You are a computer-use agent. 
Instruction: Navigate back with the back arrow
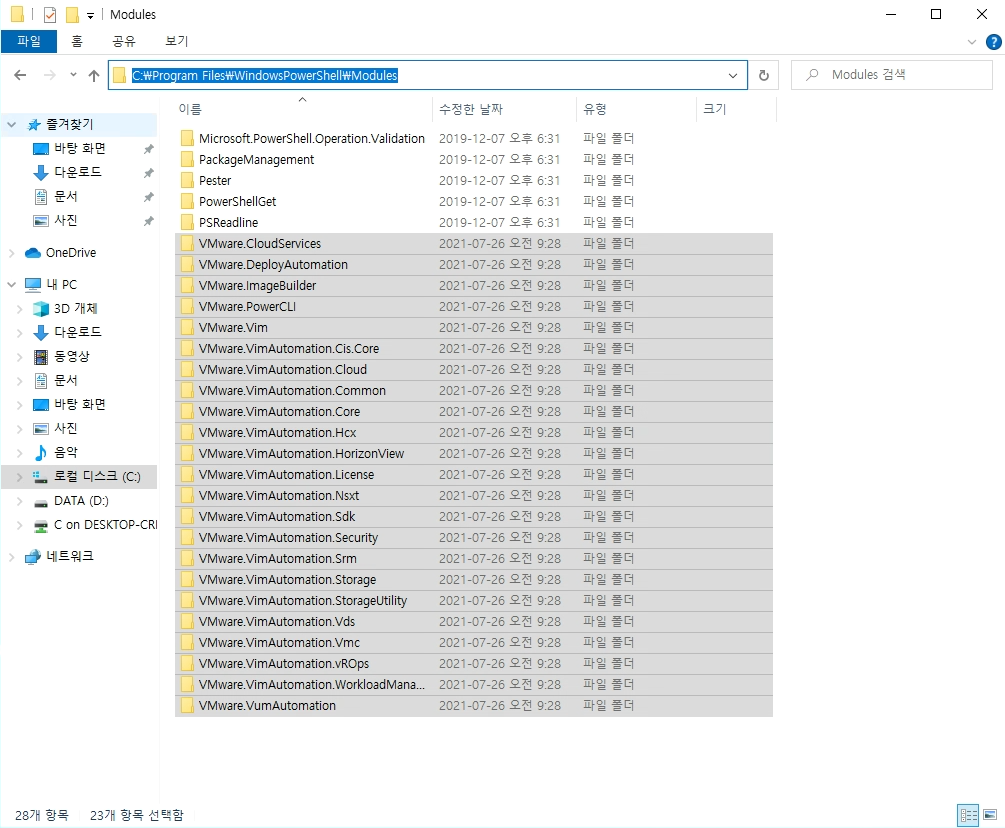(19, 74)
